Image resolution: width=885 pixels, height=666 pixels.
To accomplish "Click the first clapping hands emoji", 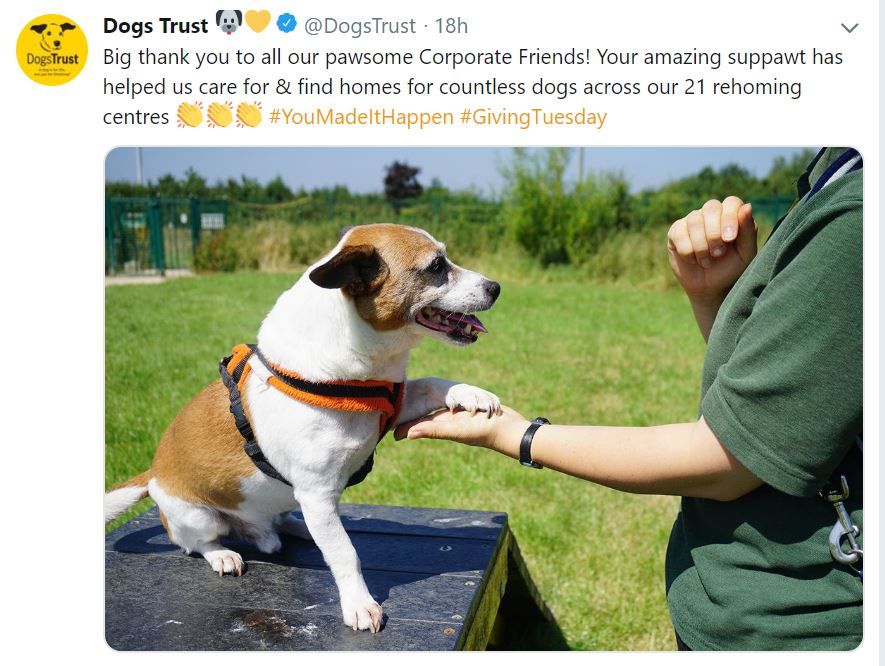I will click(190, 115).
